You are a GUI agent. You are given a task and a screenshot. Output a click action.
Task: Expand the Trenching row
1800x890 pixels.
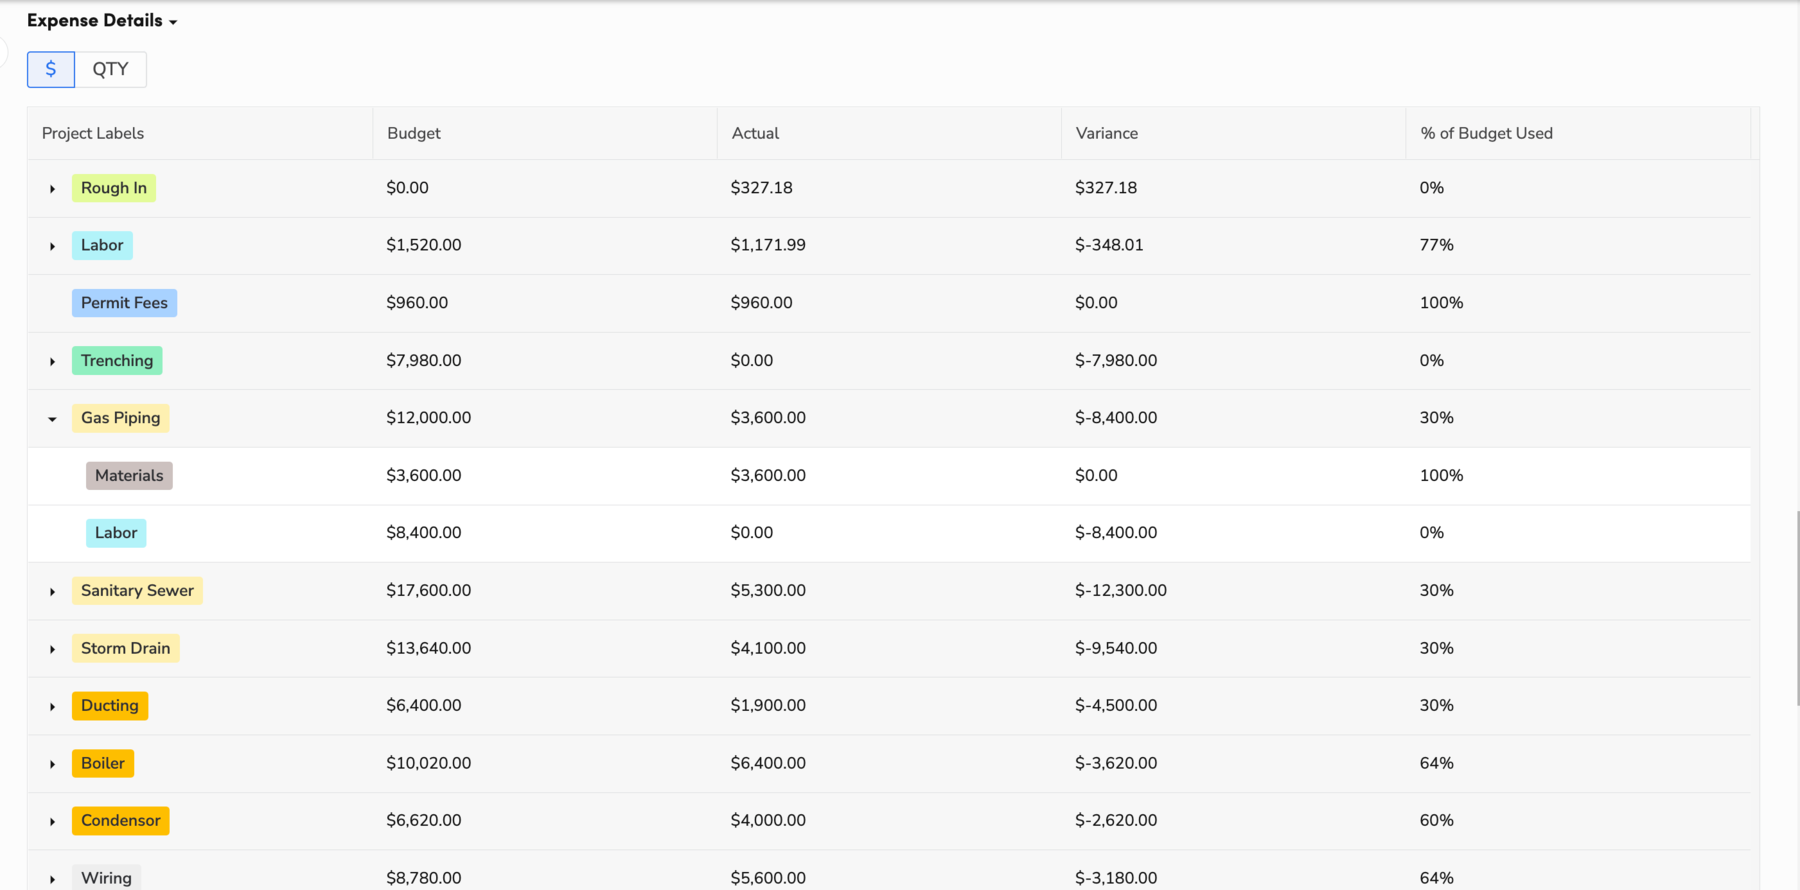[51, 360]
